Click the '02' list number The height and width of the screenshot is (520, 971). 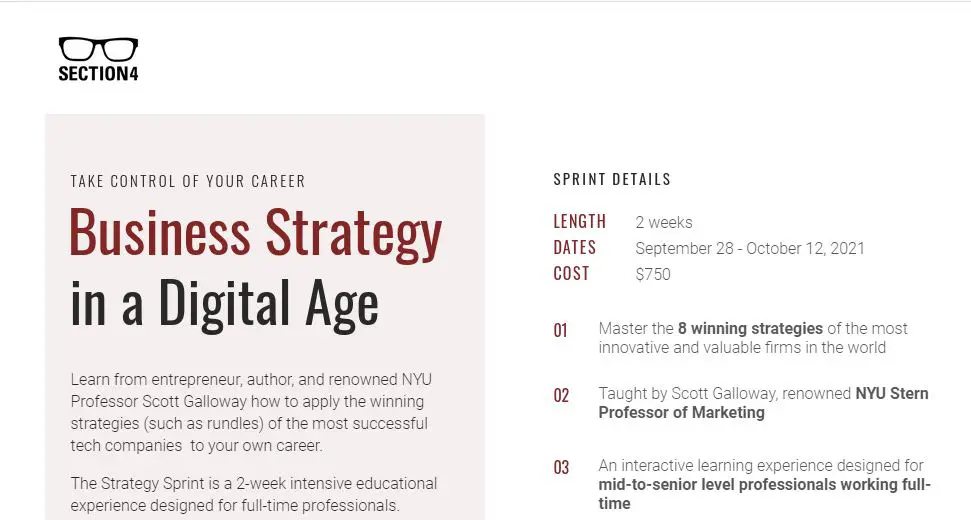[x=561, y=396]
